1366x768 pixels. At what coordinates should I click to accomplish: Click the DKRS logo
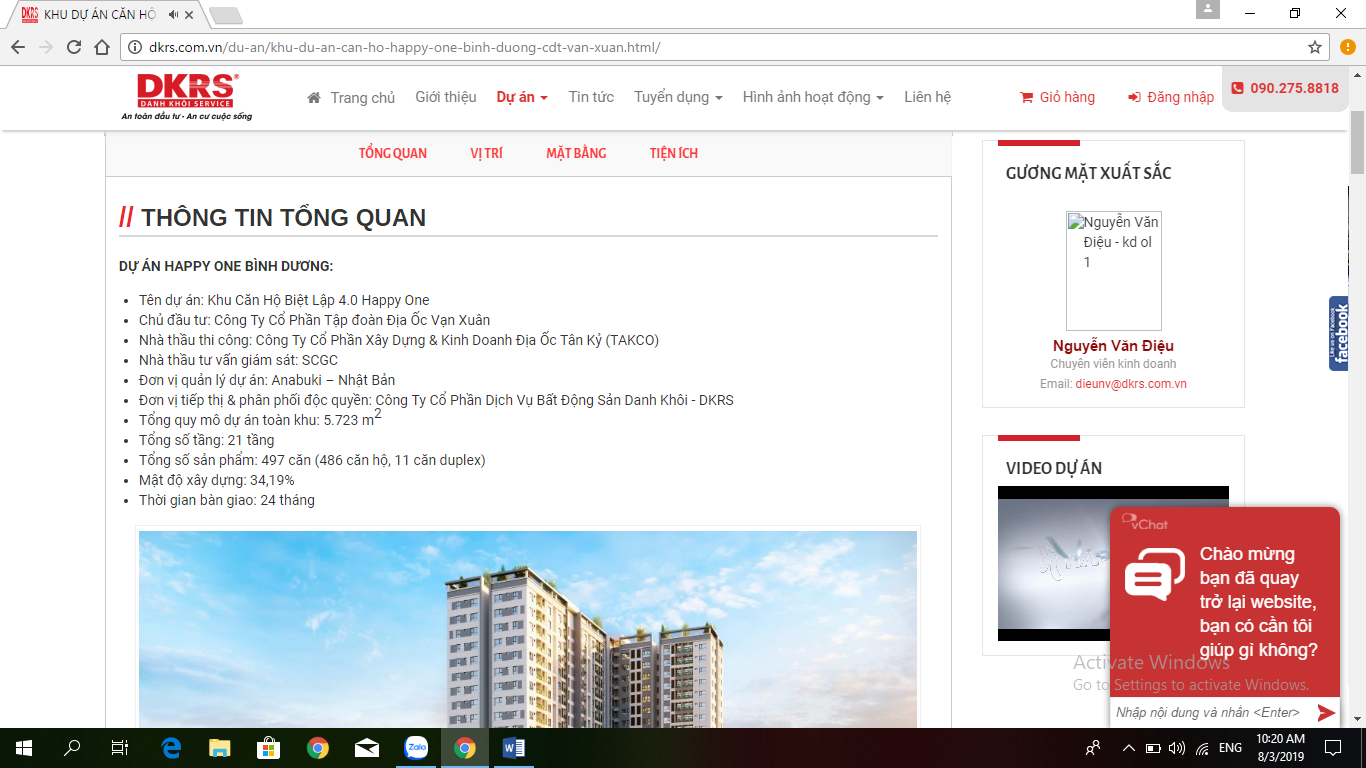pyautogui.click(x=187, y=97)
